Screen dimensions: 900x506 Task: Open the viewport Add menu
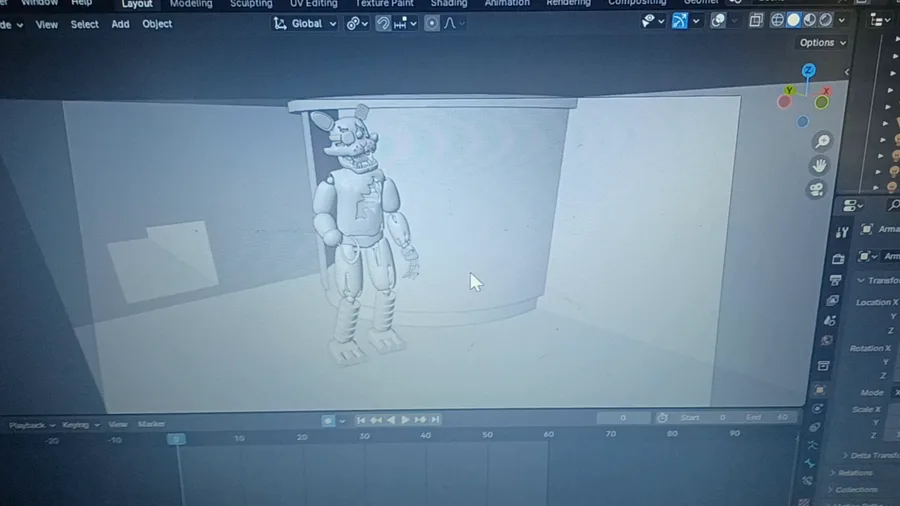point(120,24)
